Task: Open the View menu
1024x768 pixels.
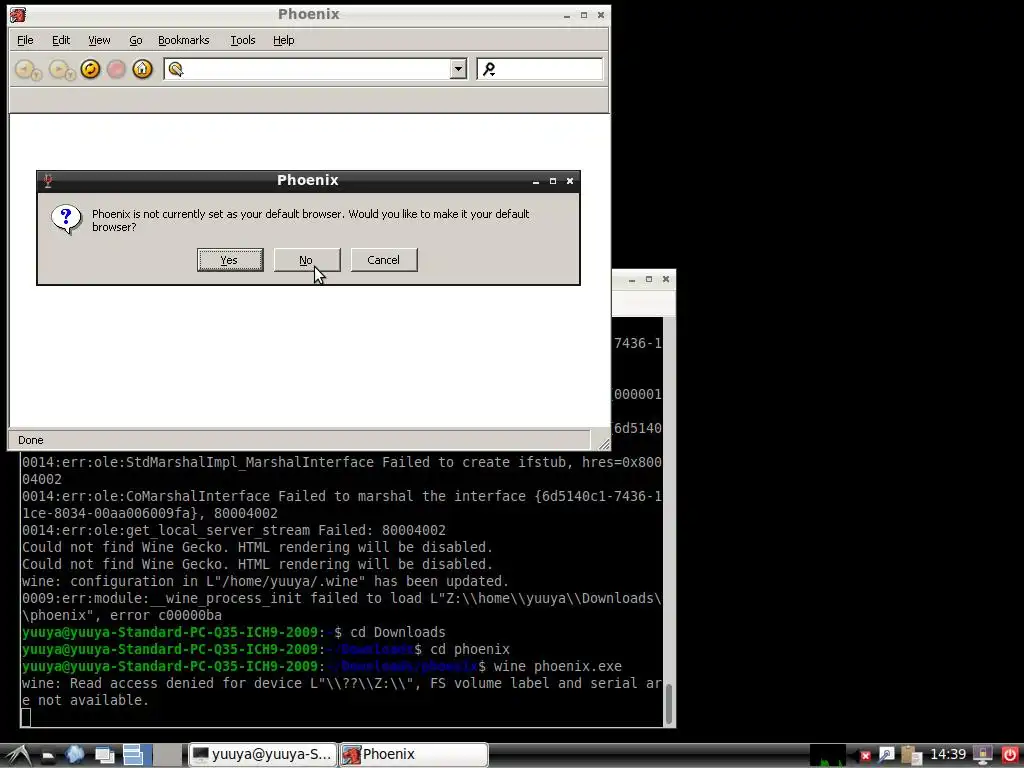Action: click(x=99, y=40)
